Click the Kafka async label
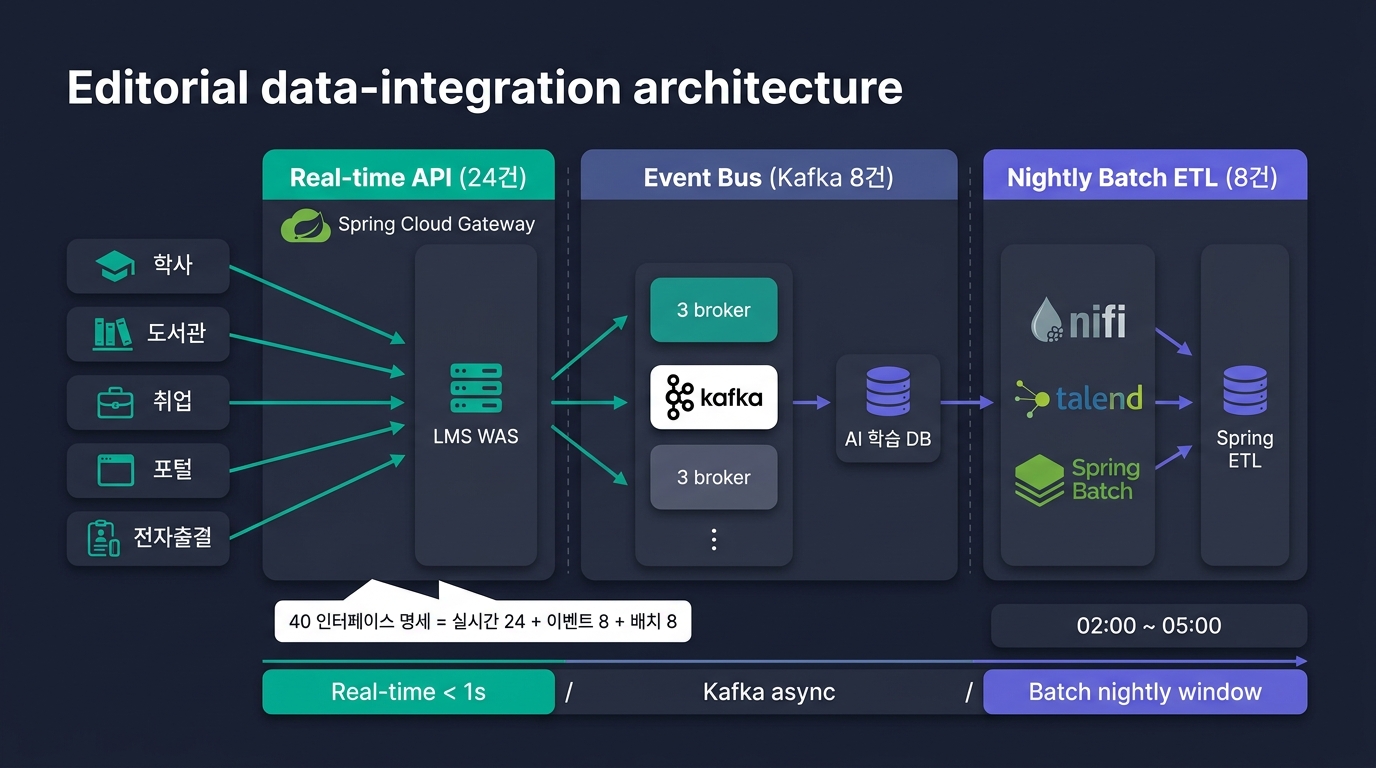This screenshot has width=1376, height=768. 769,692
